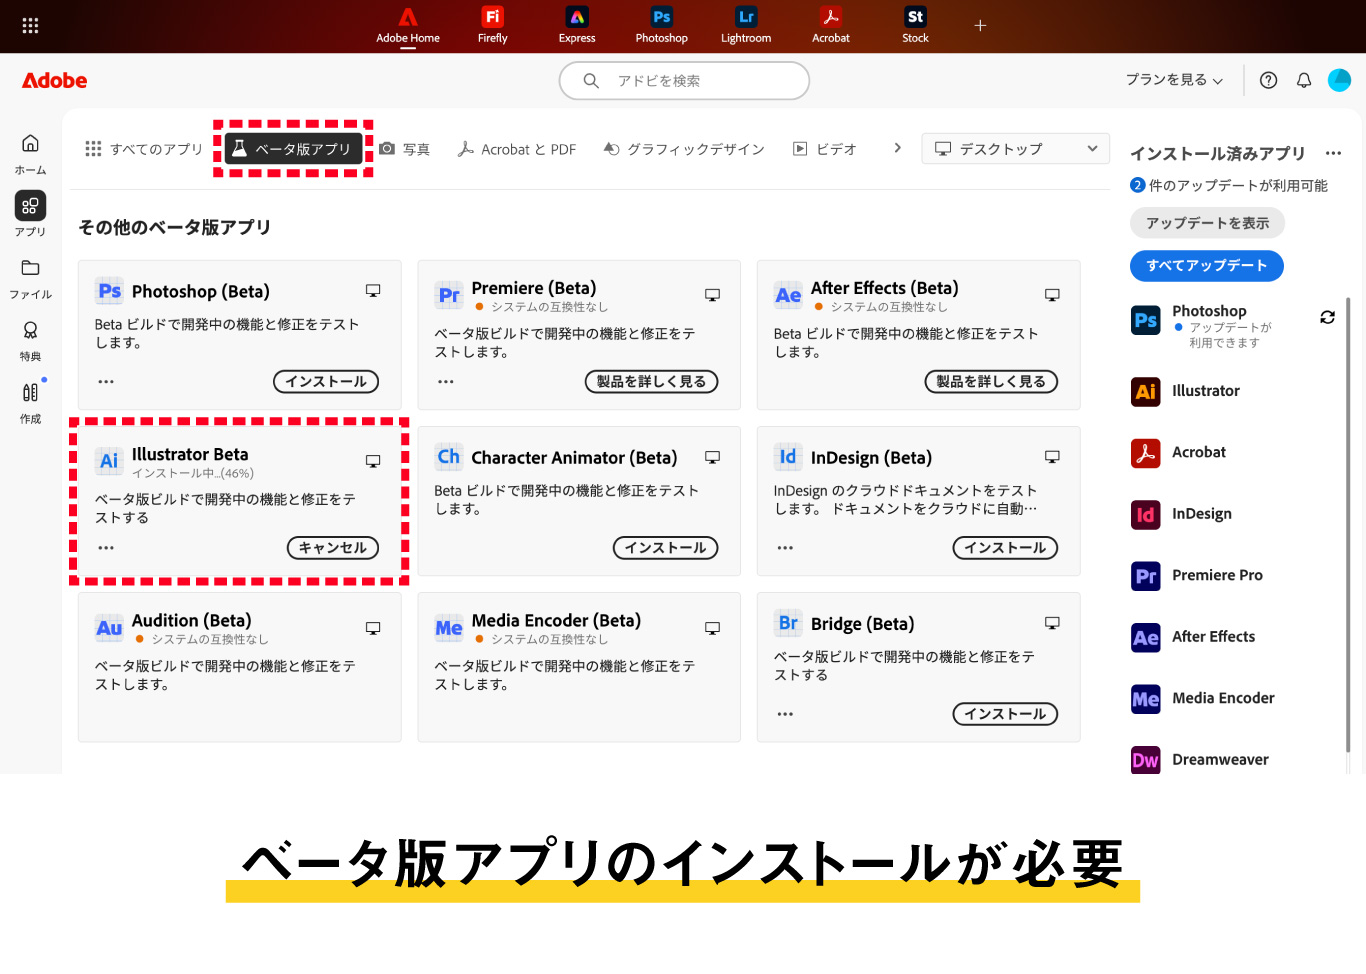Switch to グラフィックデザイン tab
Image resolution: width=1366 pixels, height=974 pixels.
(x=684, y=149)
